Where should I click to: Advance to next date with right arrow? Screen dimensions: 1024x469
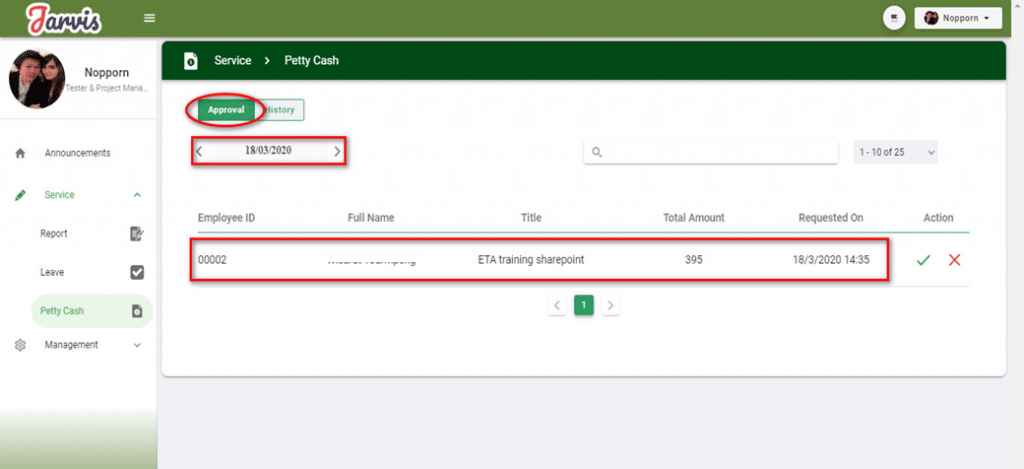click(x=337, y=152)
